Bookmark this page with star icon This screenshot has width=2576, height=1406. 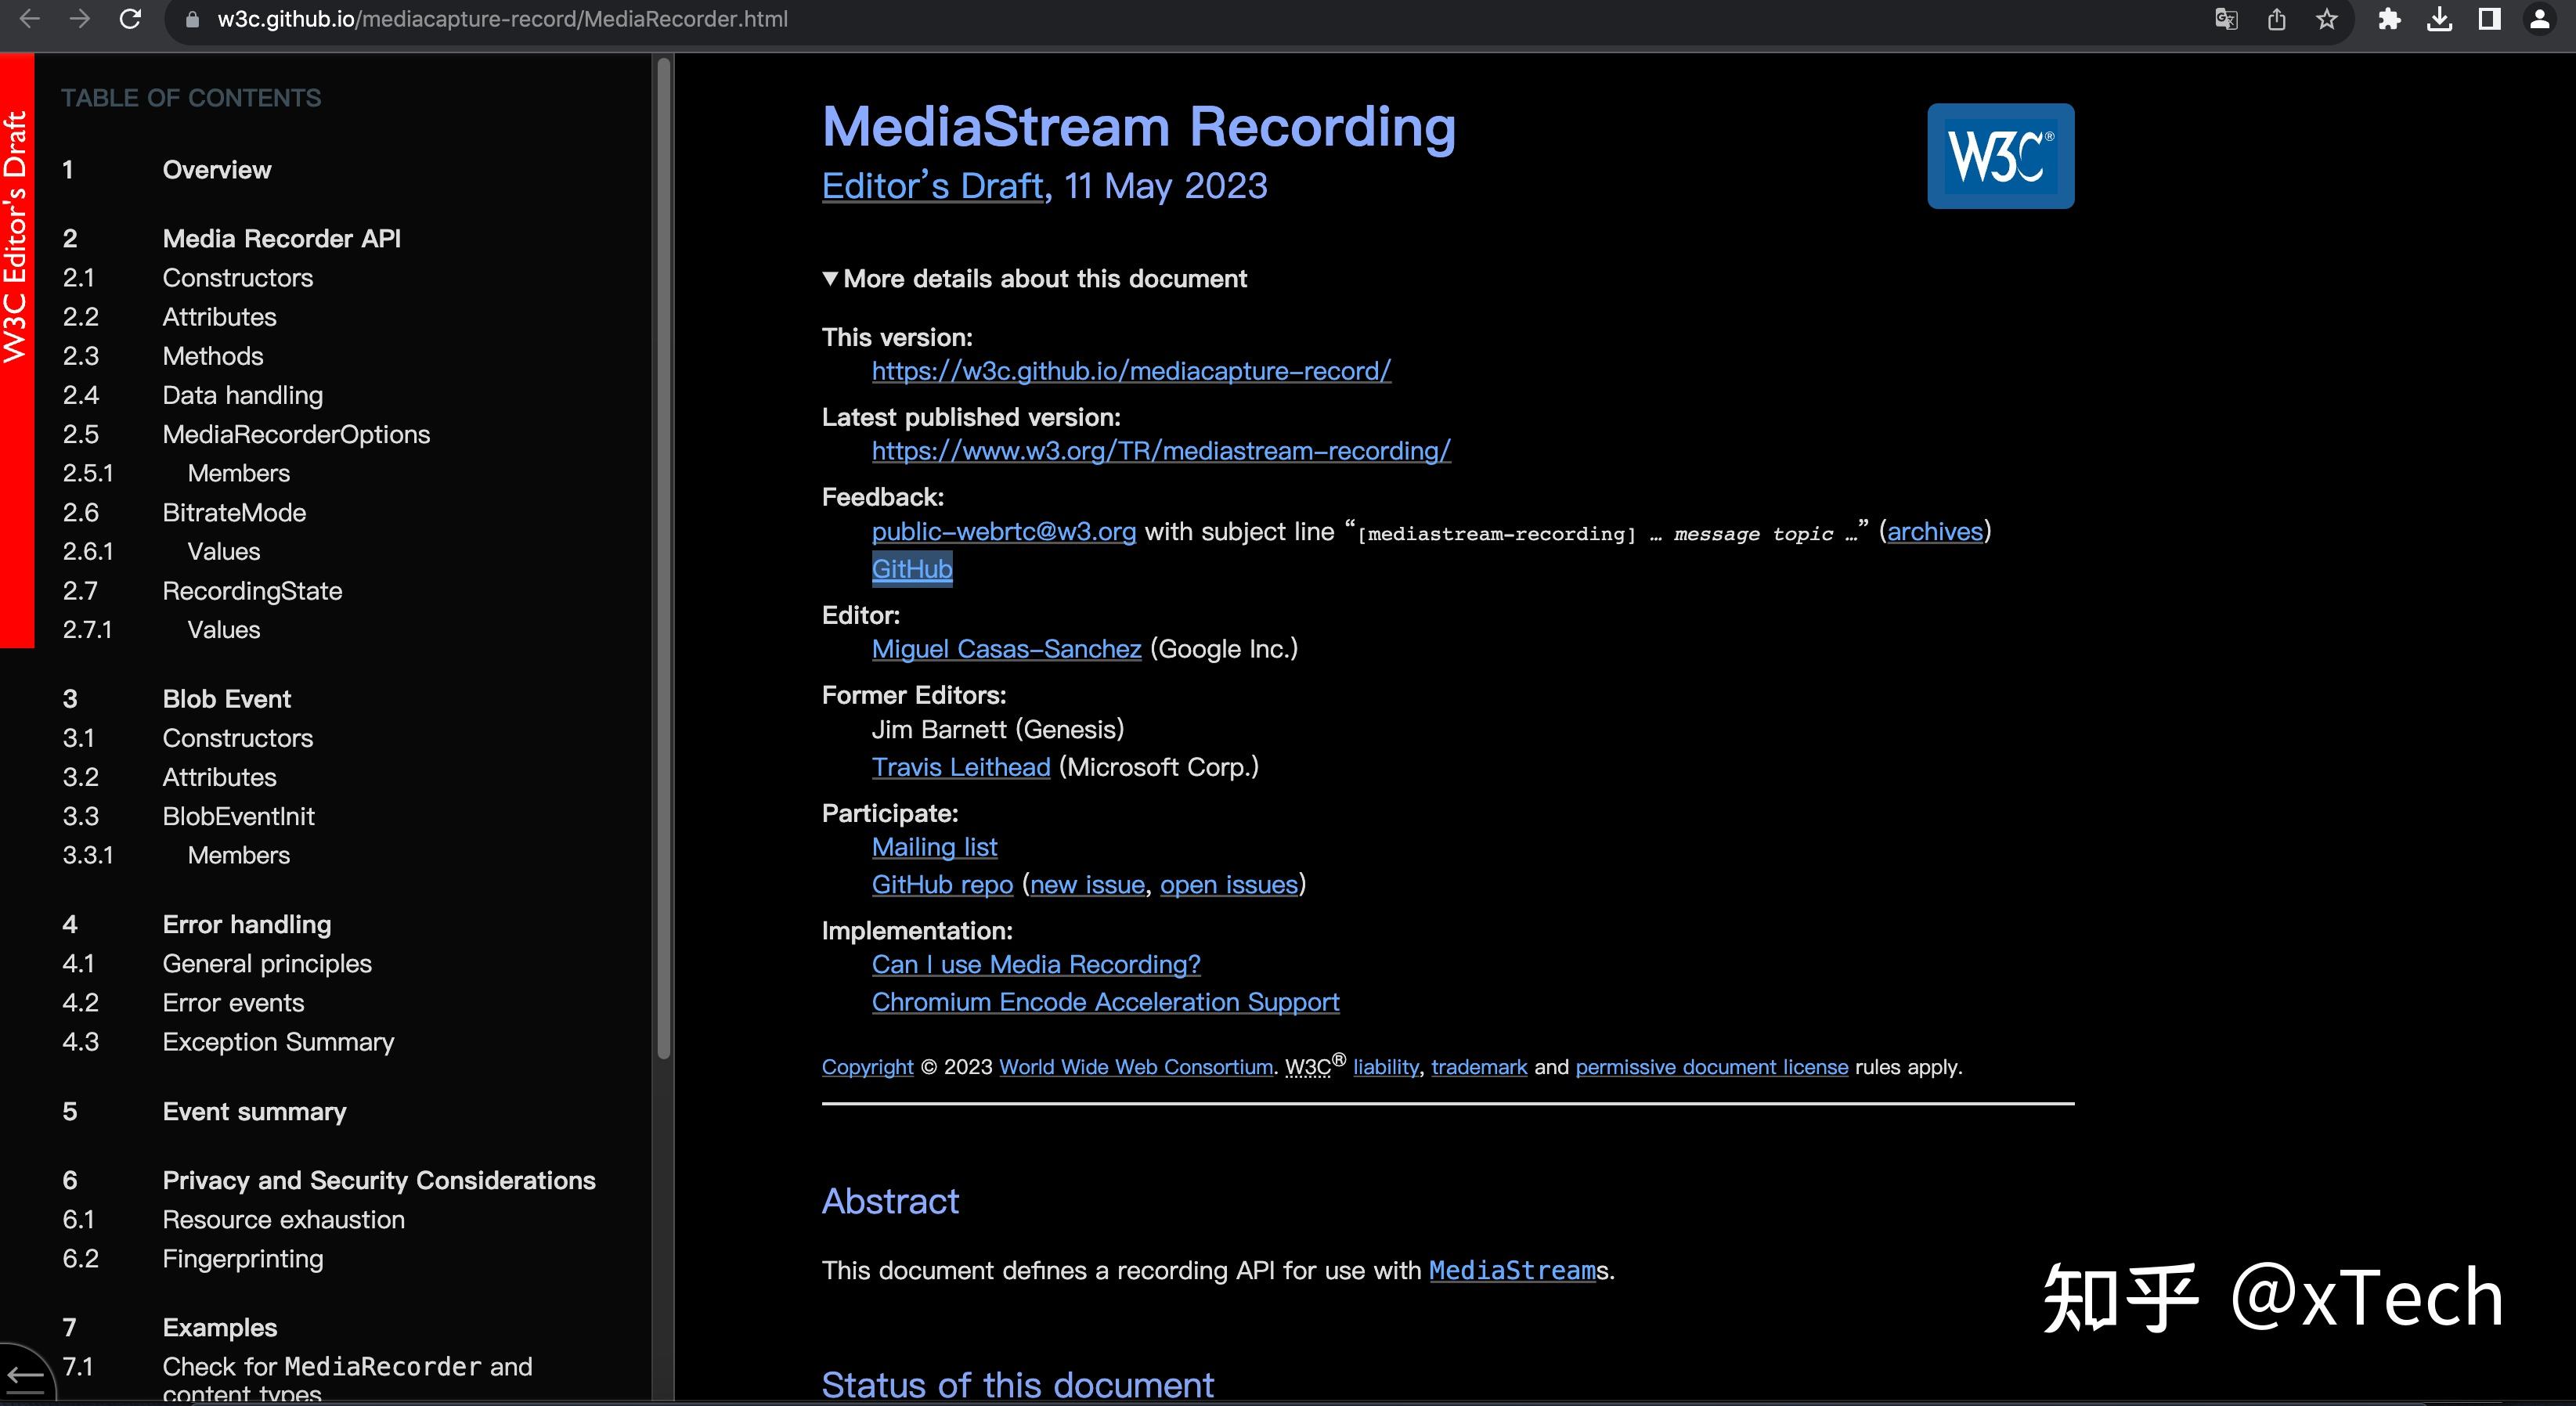pyautogui.click(x=2327, y=19)
